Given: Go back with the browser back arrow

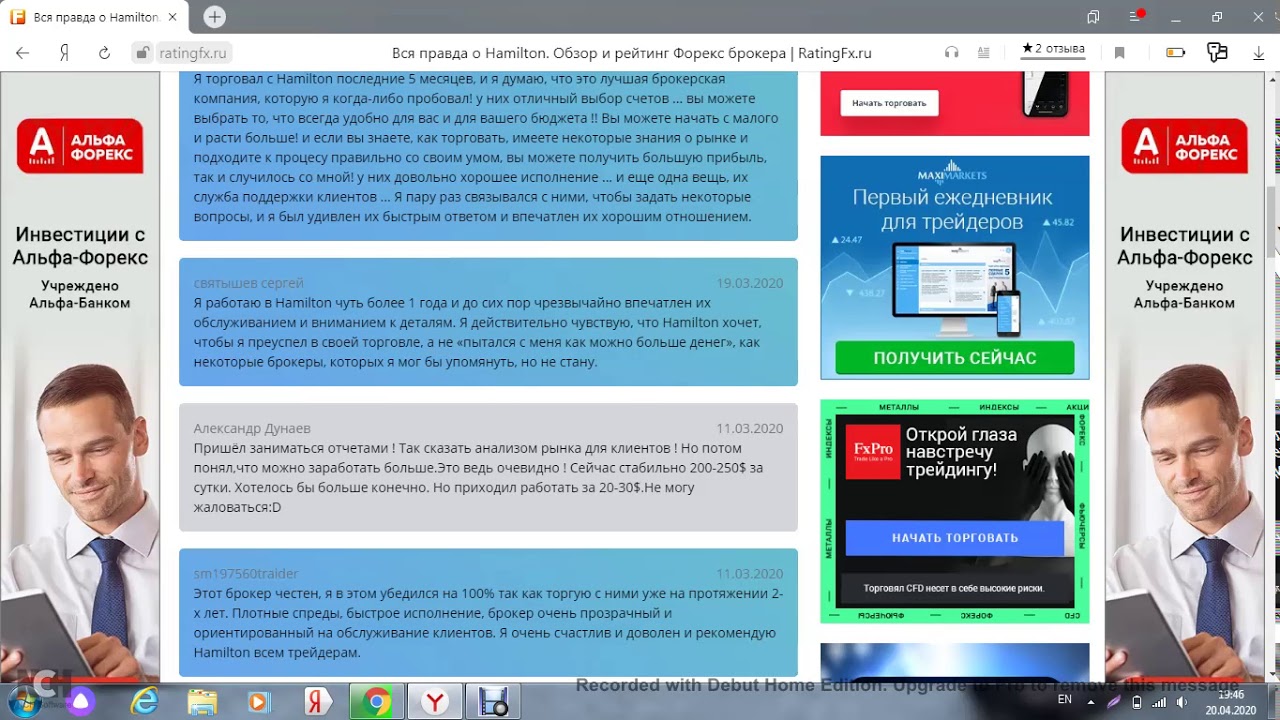Looking at the screenshot, I should click(x=22, y=53).
